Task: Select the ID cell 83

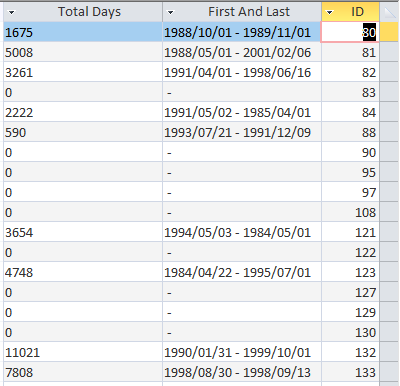Action: pyautogui.click(x=350, y=92)
